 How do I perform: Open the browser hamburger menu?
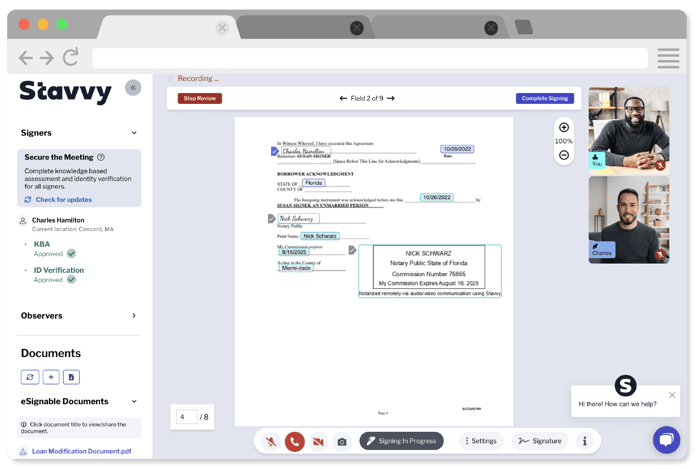pyautogui.click(x=668, y=58)
